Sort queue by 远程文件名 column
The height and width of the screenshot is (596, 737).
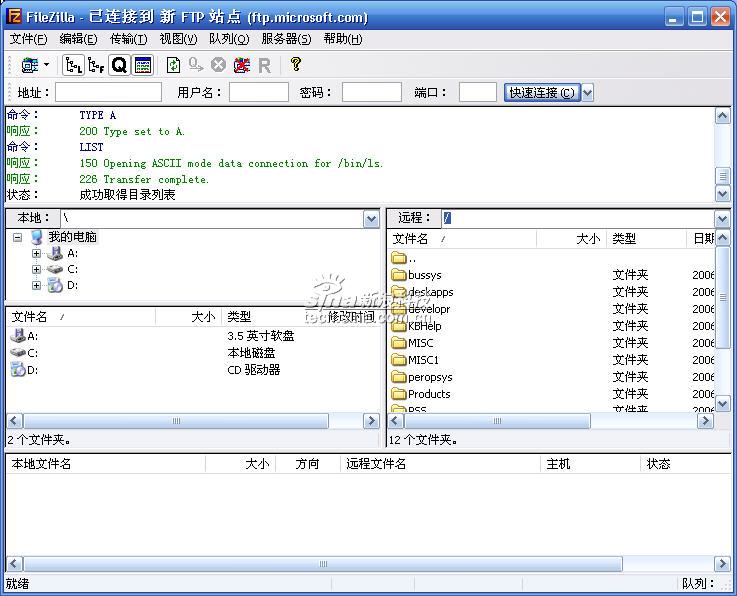tap(440, 464)
